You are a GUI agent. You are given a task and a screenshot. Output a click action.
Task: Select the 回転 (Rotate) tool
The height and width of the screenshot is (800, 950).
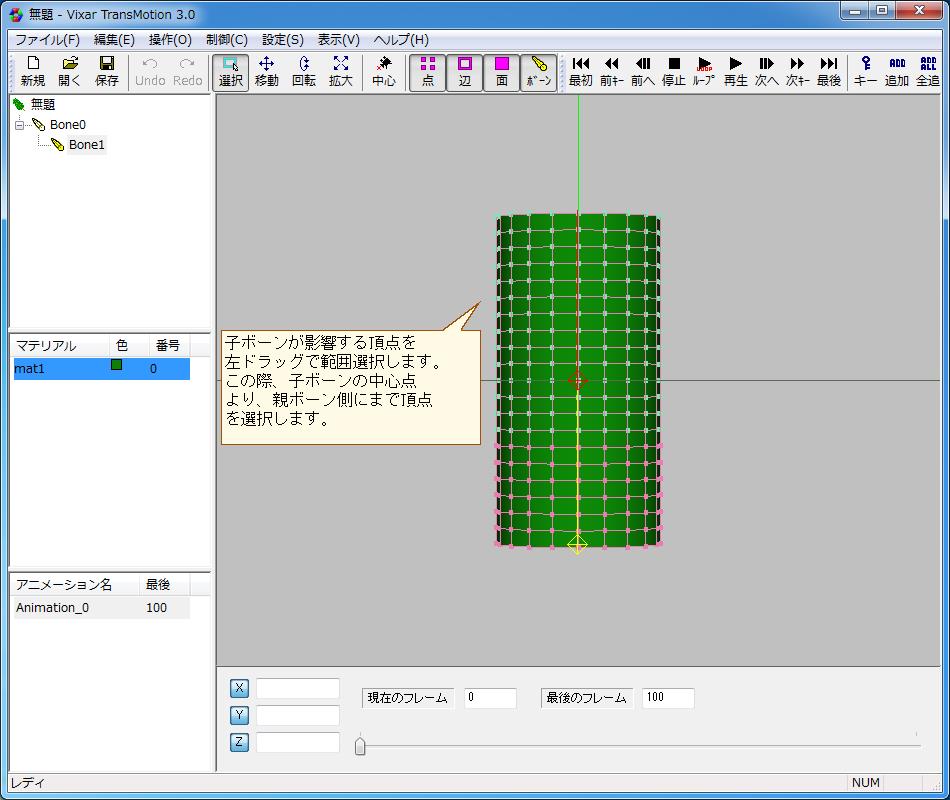[x=304, y=71]
